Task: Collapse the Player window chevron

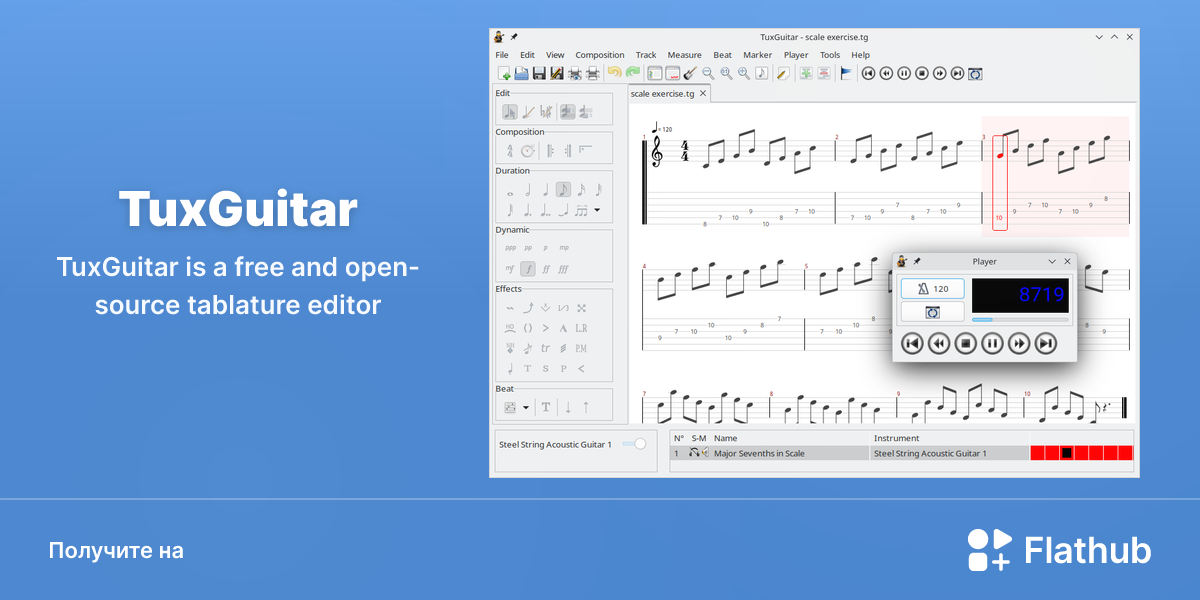Action: tap(1052, 261)
